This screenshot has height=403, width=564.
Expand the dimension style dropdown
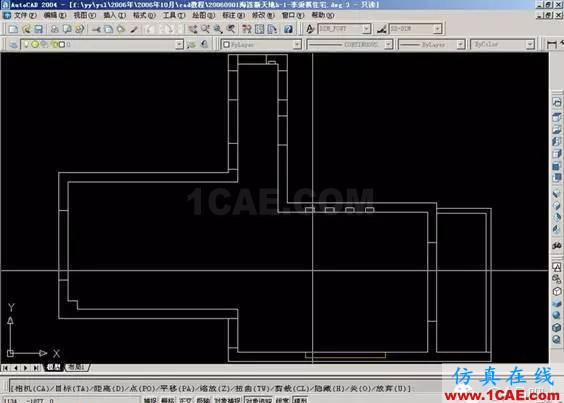[x=437, y=29]
